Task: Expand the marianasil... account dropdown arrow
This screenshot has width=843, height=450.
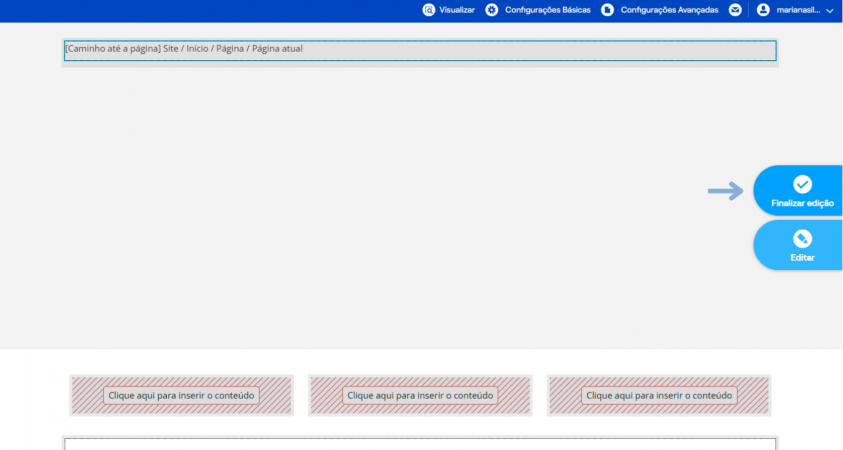Action: coord(830,11)
